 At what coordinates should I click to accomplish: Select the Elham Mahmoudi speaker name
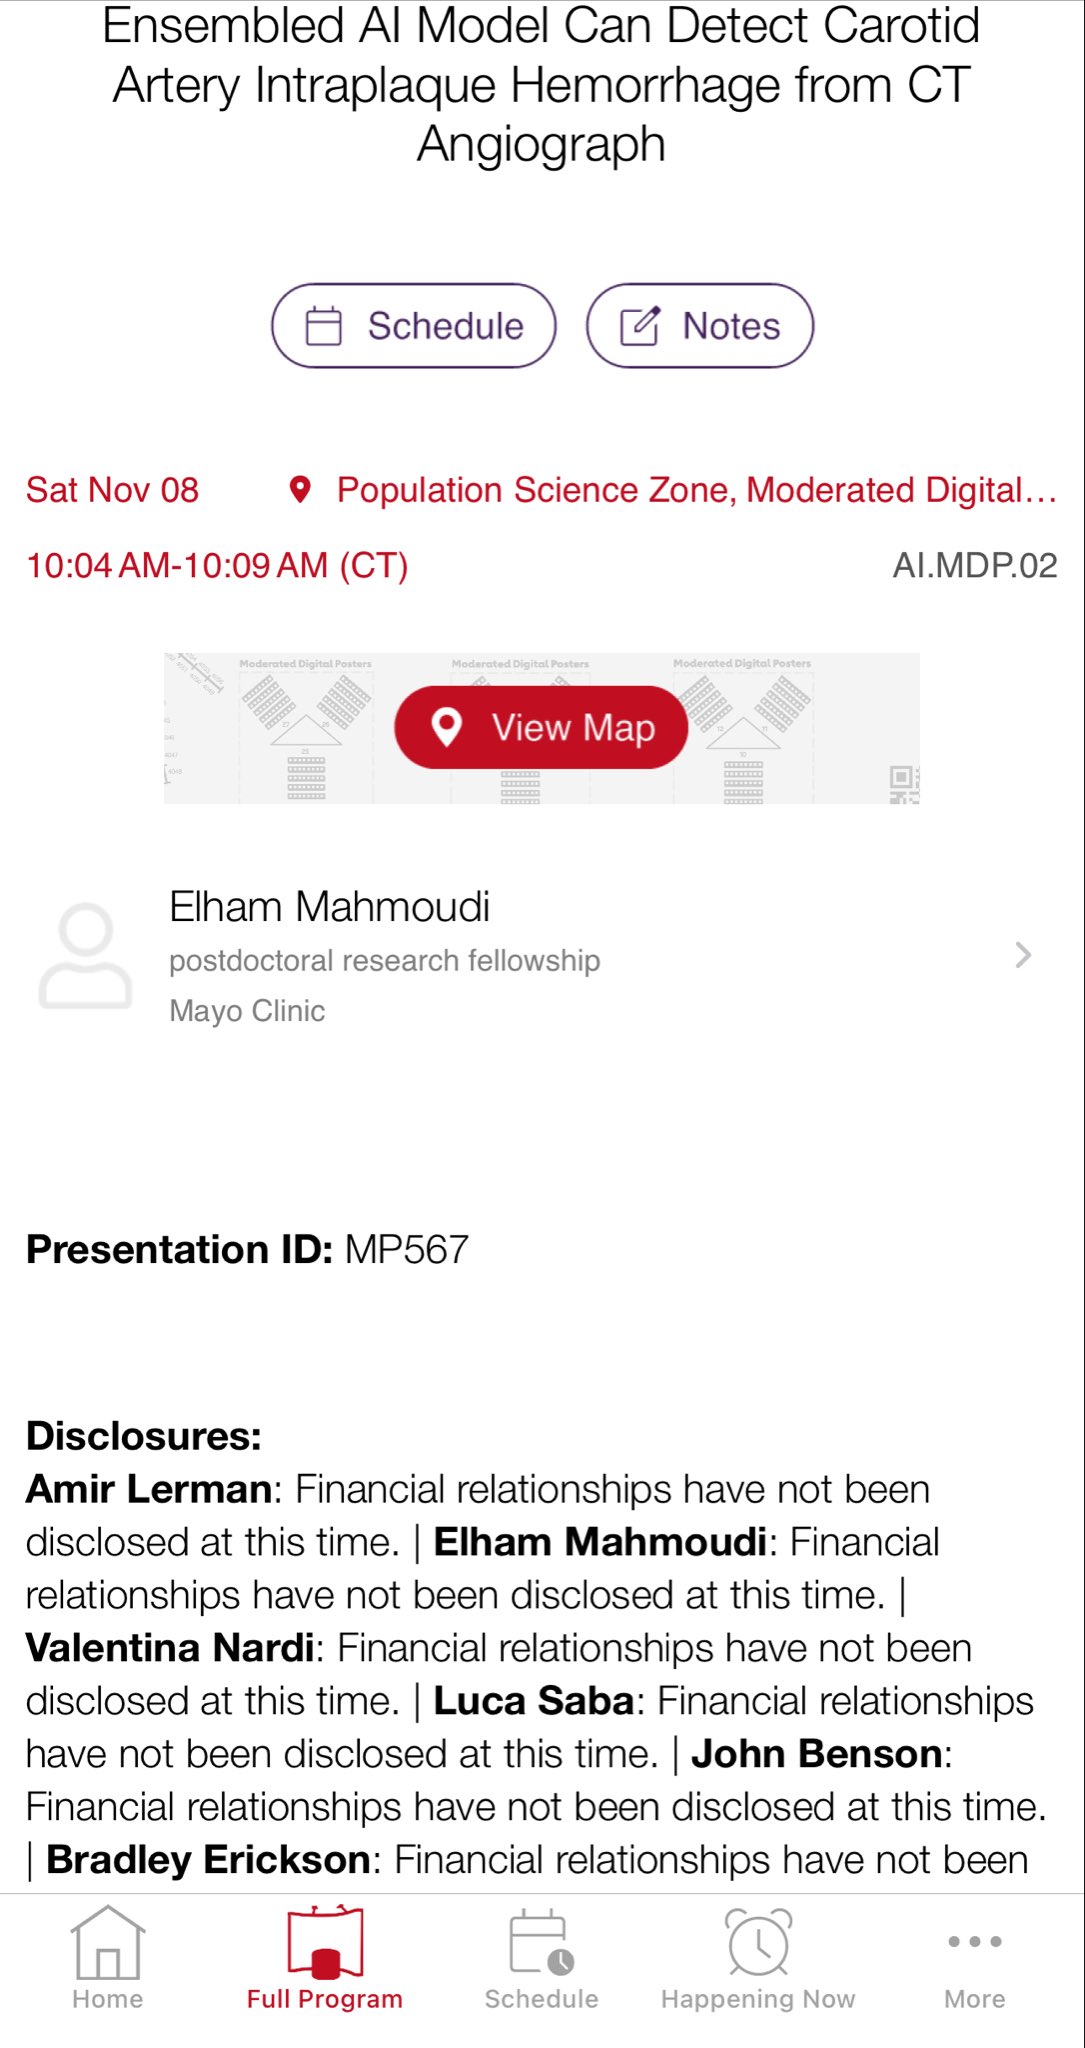(x=329, y=907)
